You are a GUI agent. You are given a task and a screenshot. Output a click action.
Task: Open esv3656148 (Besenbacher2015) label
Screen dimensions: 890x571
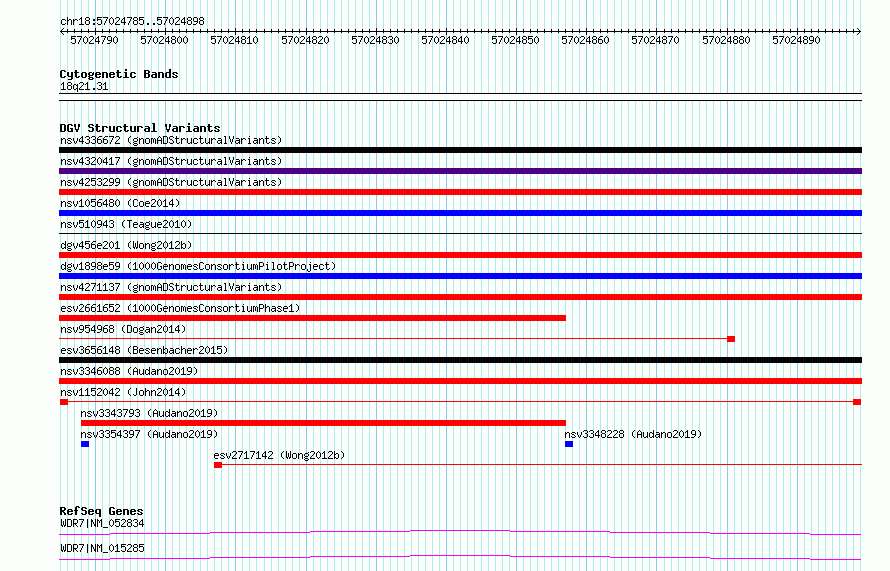click(x=144, y=350)
